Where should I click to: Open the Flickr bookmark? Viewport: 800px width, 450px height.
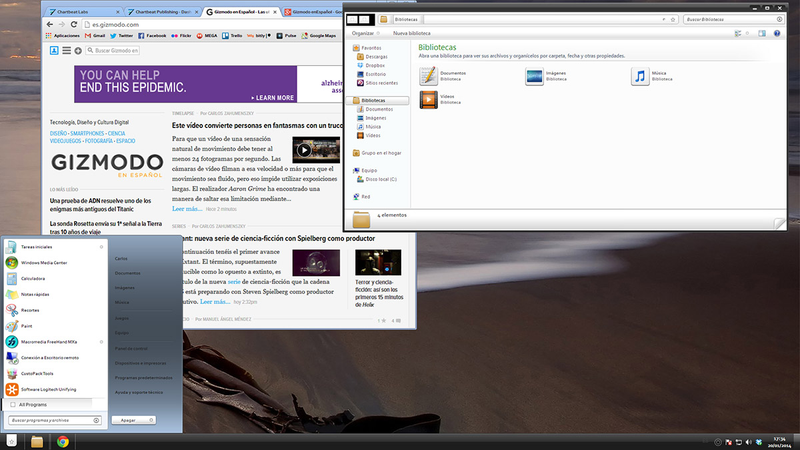coord(181,36)
